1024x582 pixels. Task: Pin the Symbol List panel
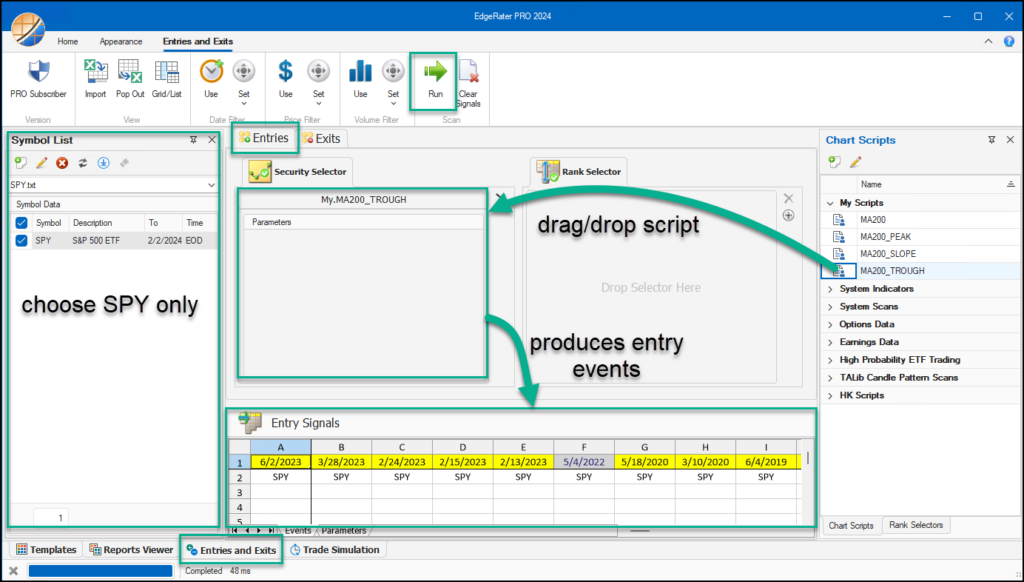coord(193,140)
